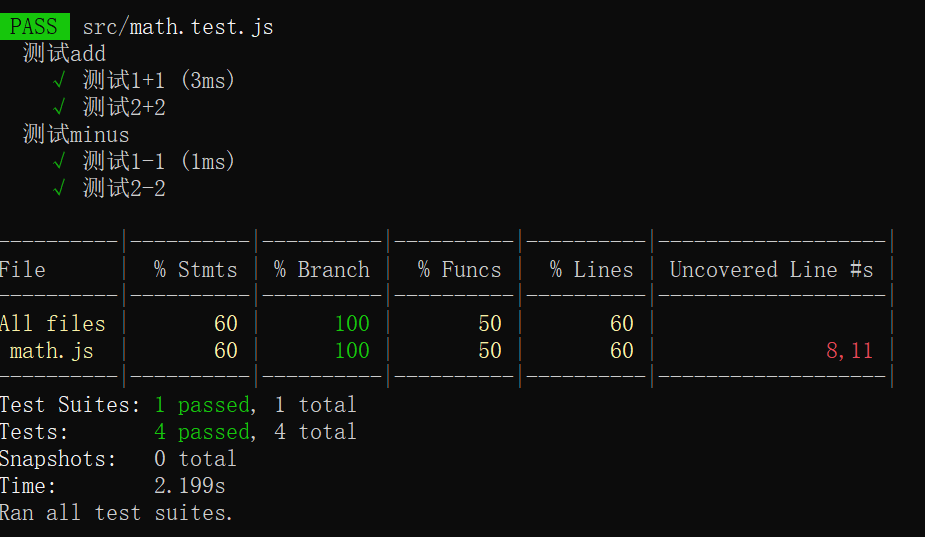Click the % Funcs column header
Viewport: 925px width, 537px height.
click(459, 270)
